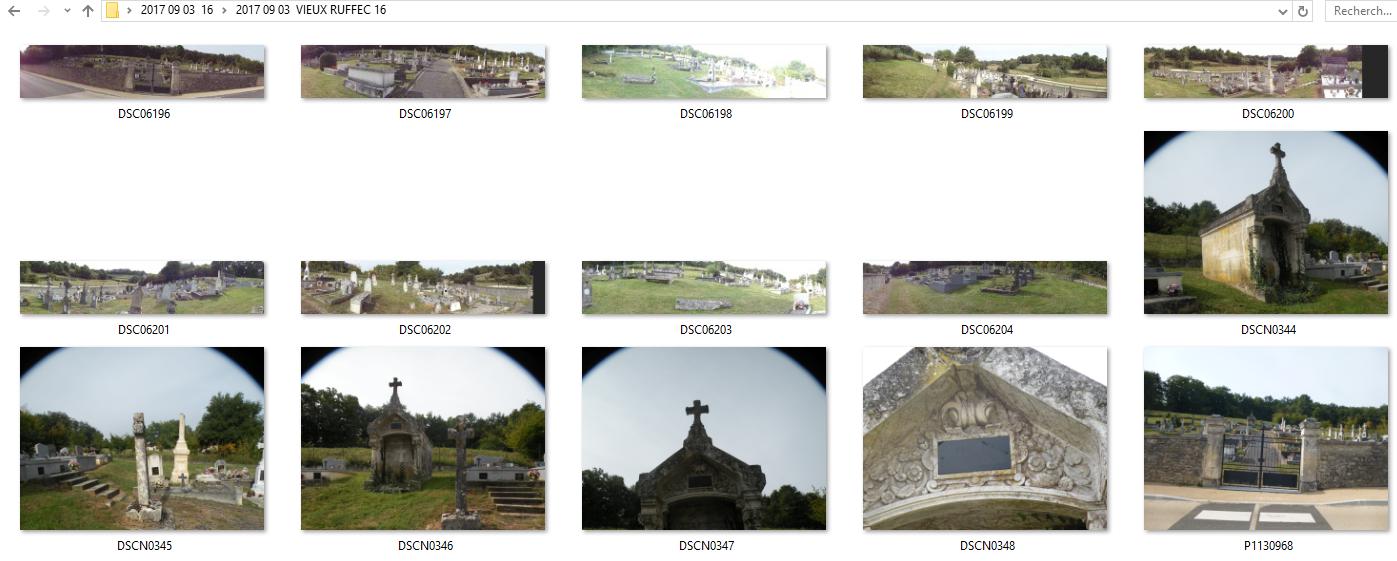Select P1130968 cemetery gate thumbnail

pyautogui.click(x=1266, y=438)
